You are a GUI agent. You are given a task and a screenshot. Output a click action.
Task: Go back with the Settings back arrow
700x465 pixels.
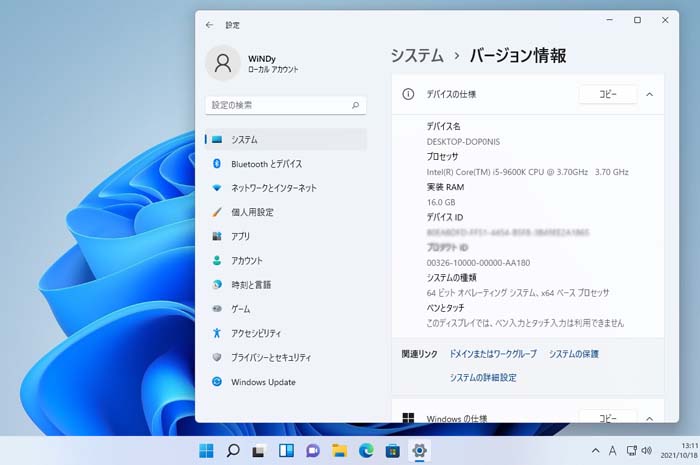pos(209,25)
